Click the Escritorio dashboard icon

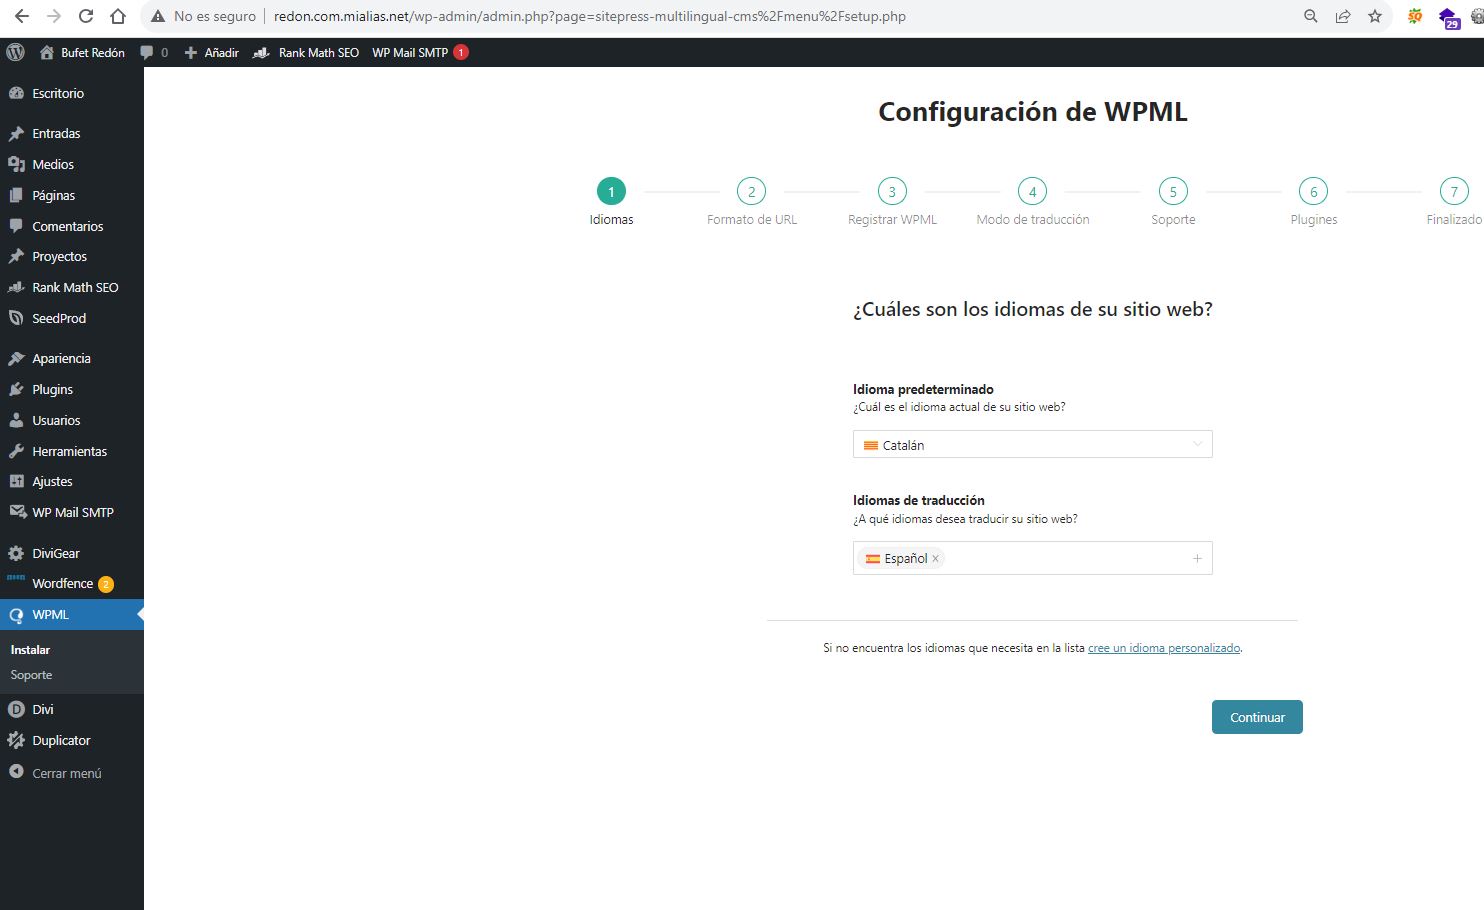(x=16, y=93)
